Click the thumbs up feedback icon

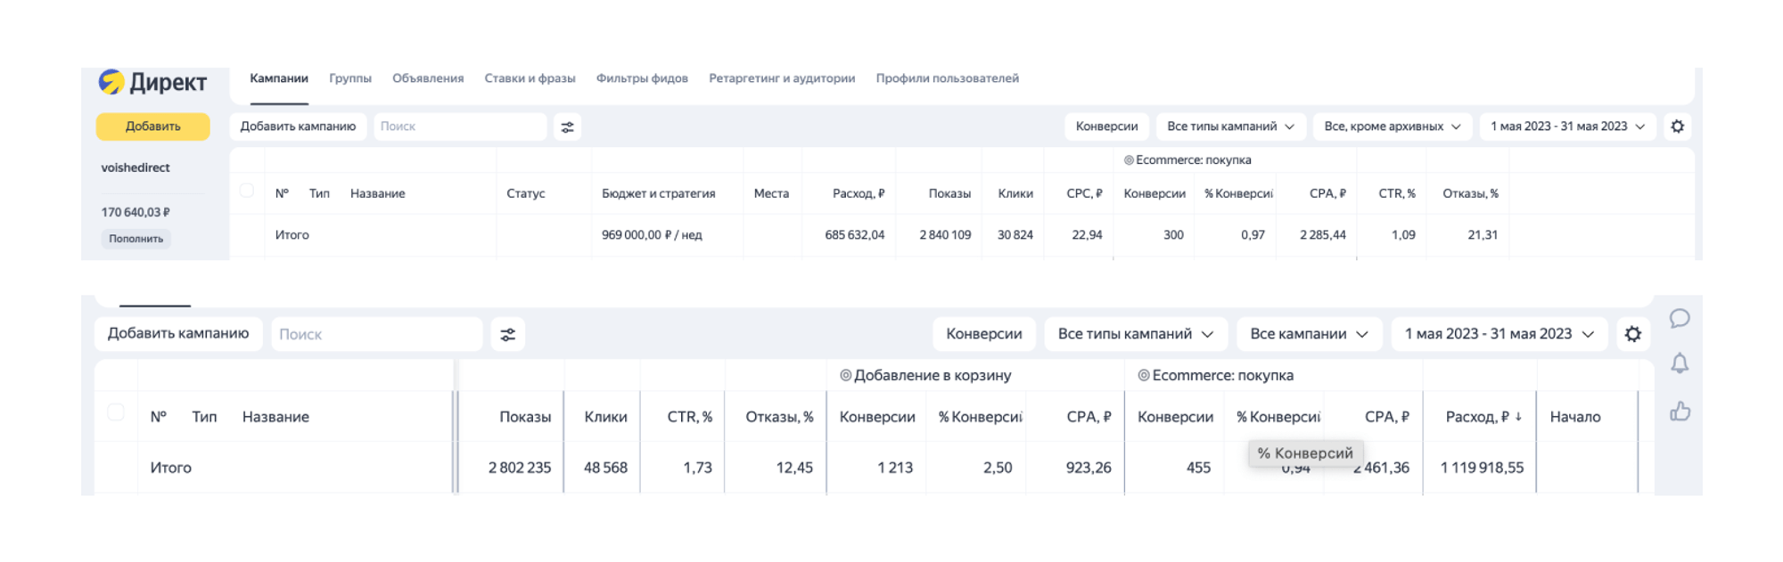click(1679, 411)
